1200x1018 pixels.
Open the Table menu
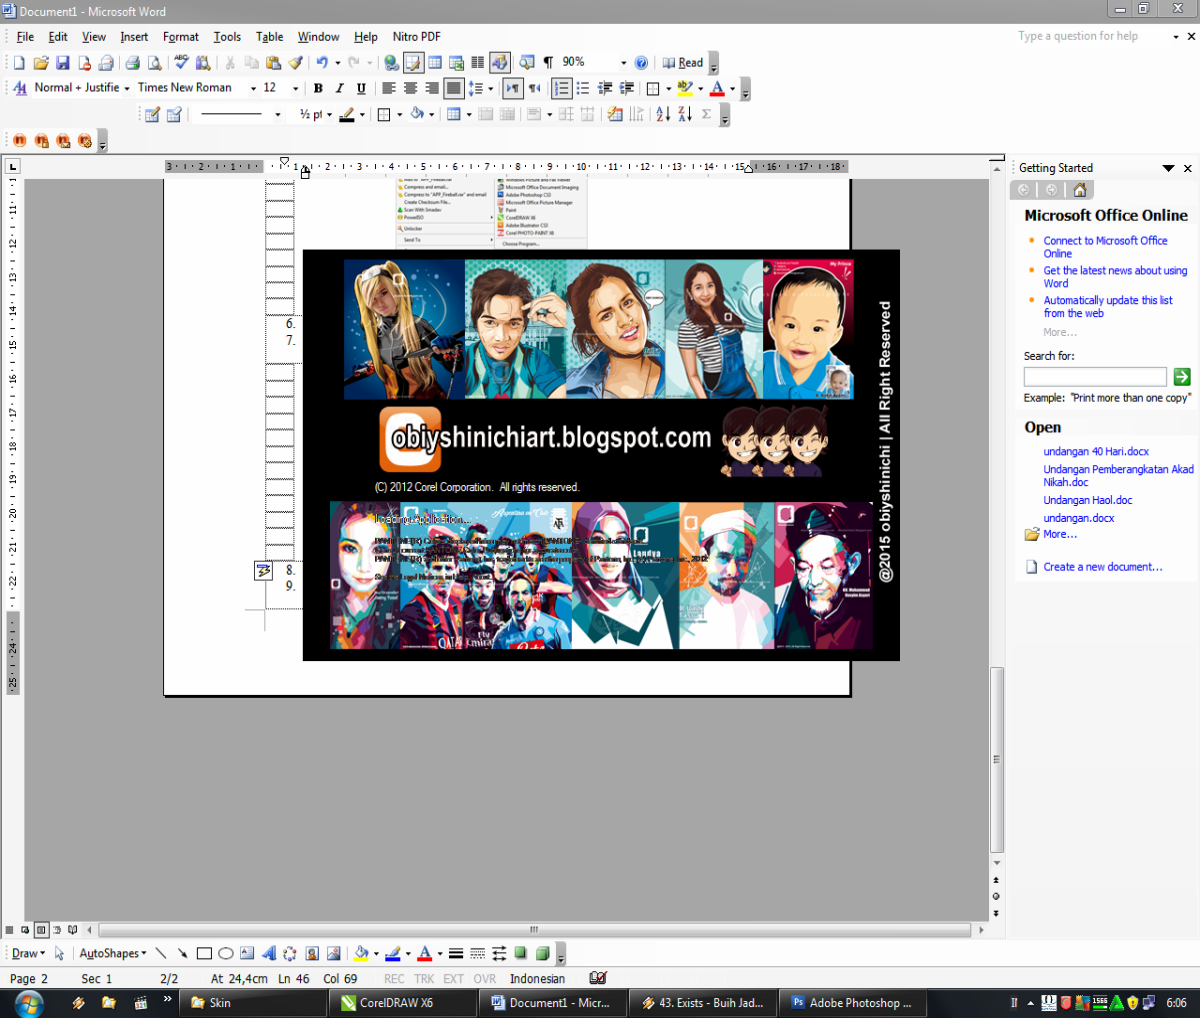pyautogui.click(x=268, y=37)
